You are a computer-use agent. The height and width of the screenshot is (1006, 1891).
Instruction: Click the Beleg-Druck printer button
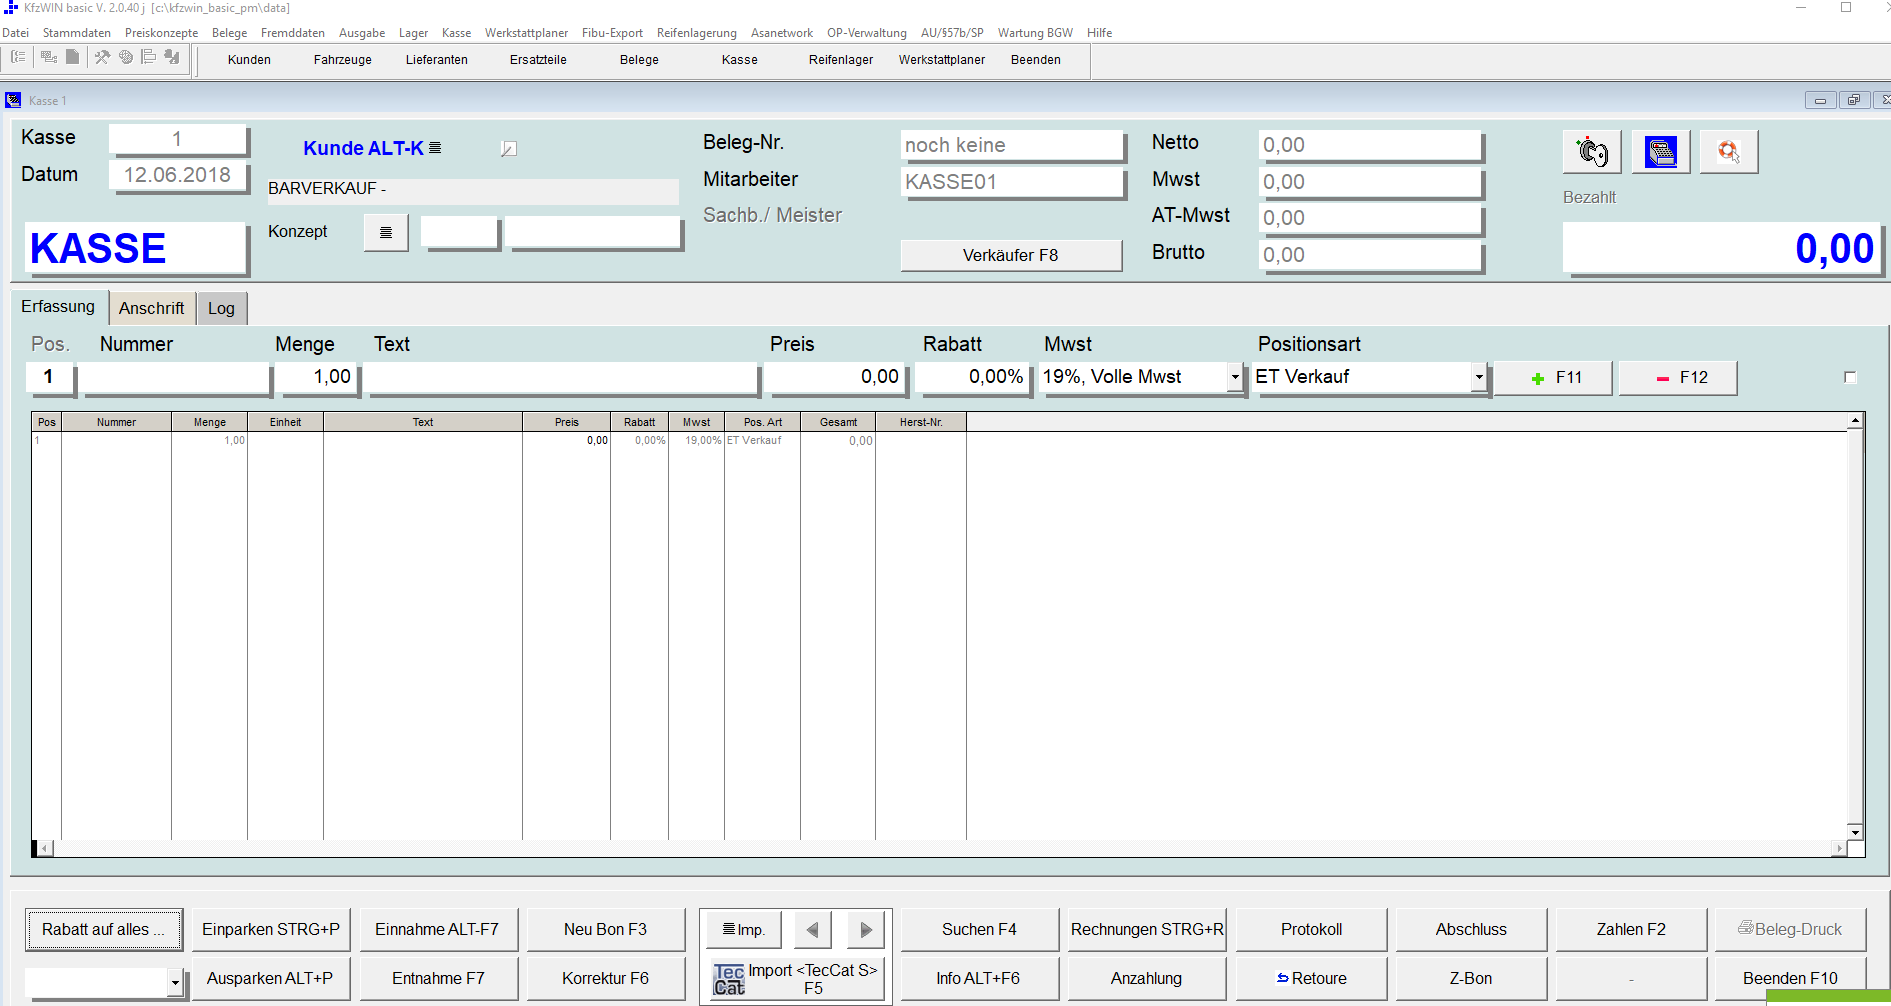(x=1790, y=930)
